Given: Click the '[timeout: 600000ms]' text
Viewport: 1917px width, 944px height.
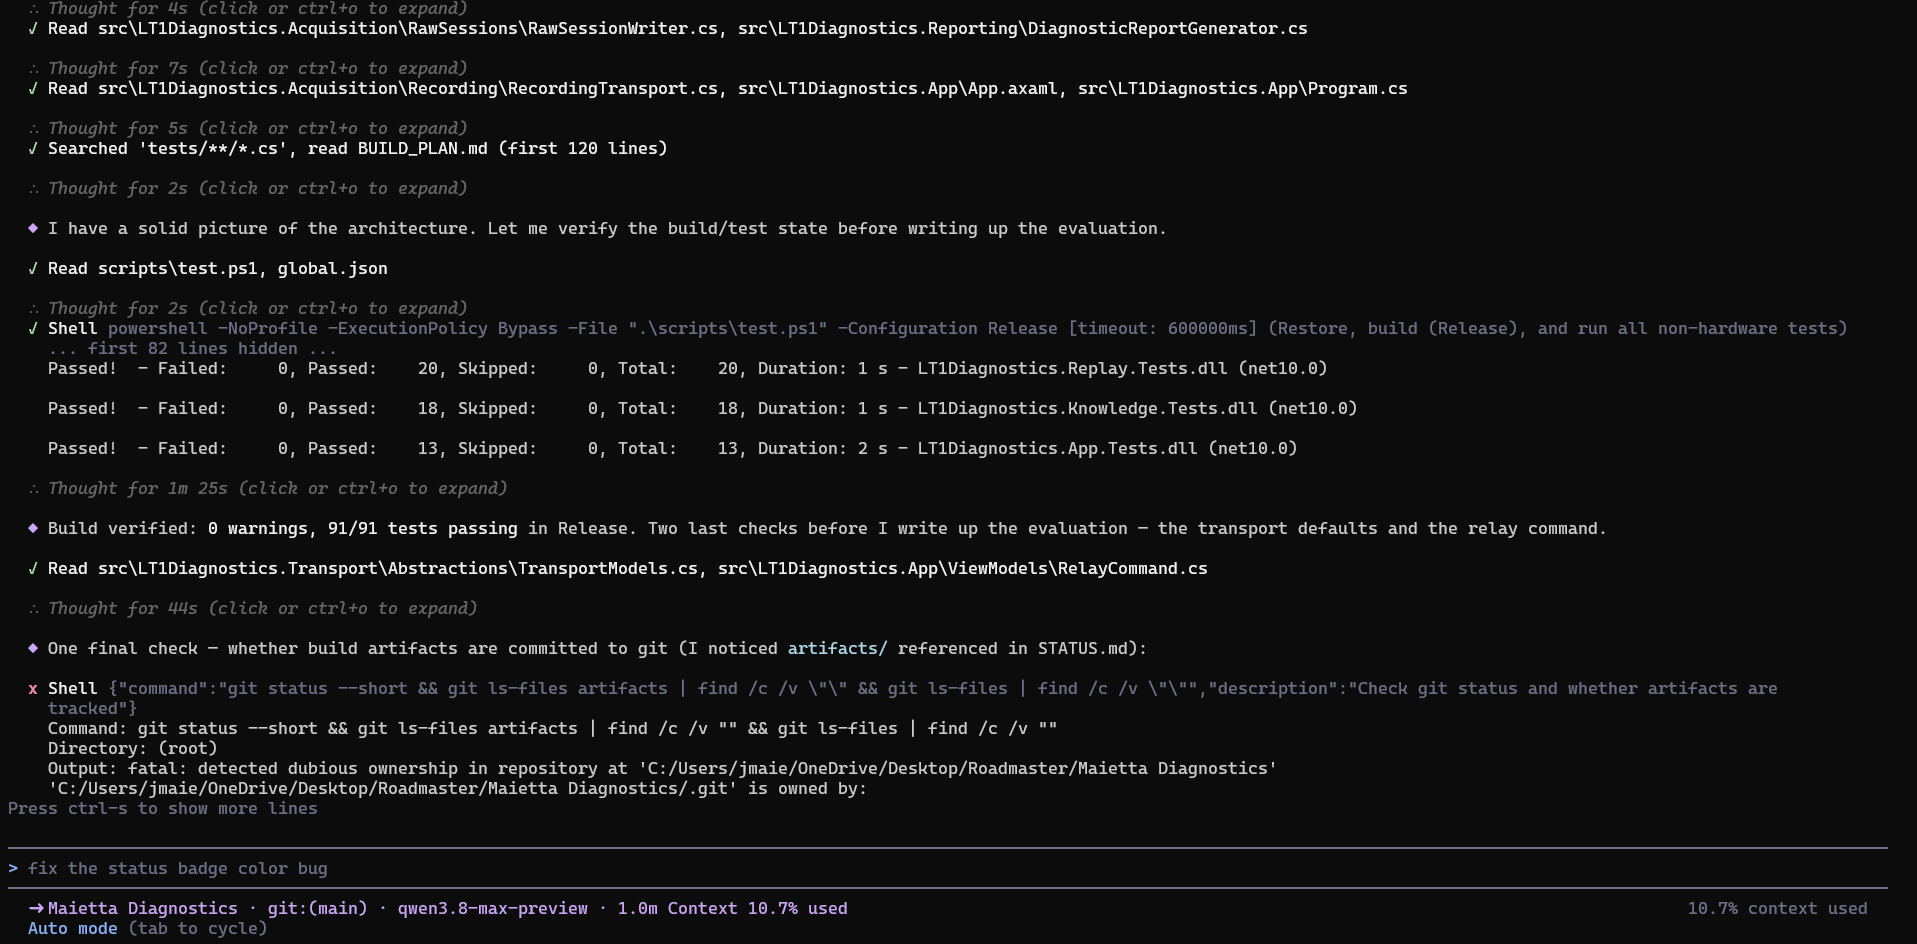Looking at the screenshot, I should pyautogui.click(x=1163, y=328).
